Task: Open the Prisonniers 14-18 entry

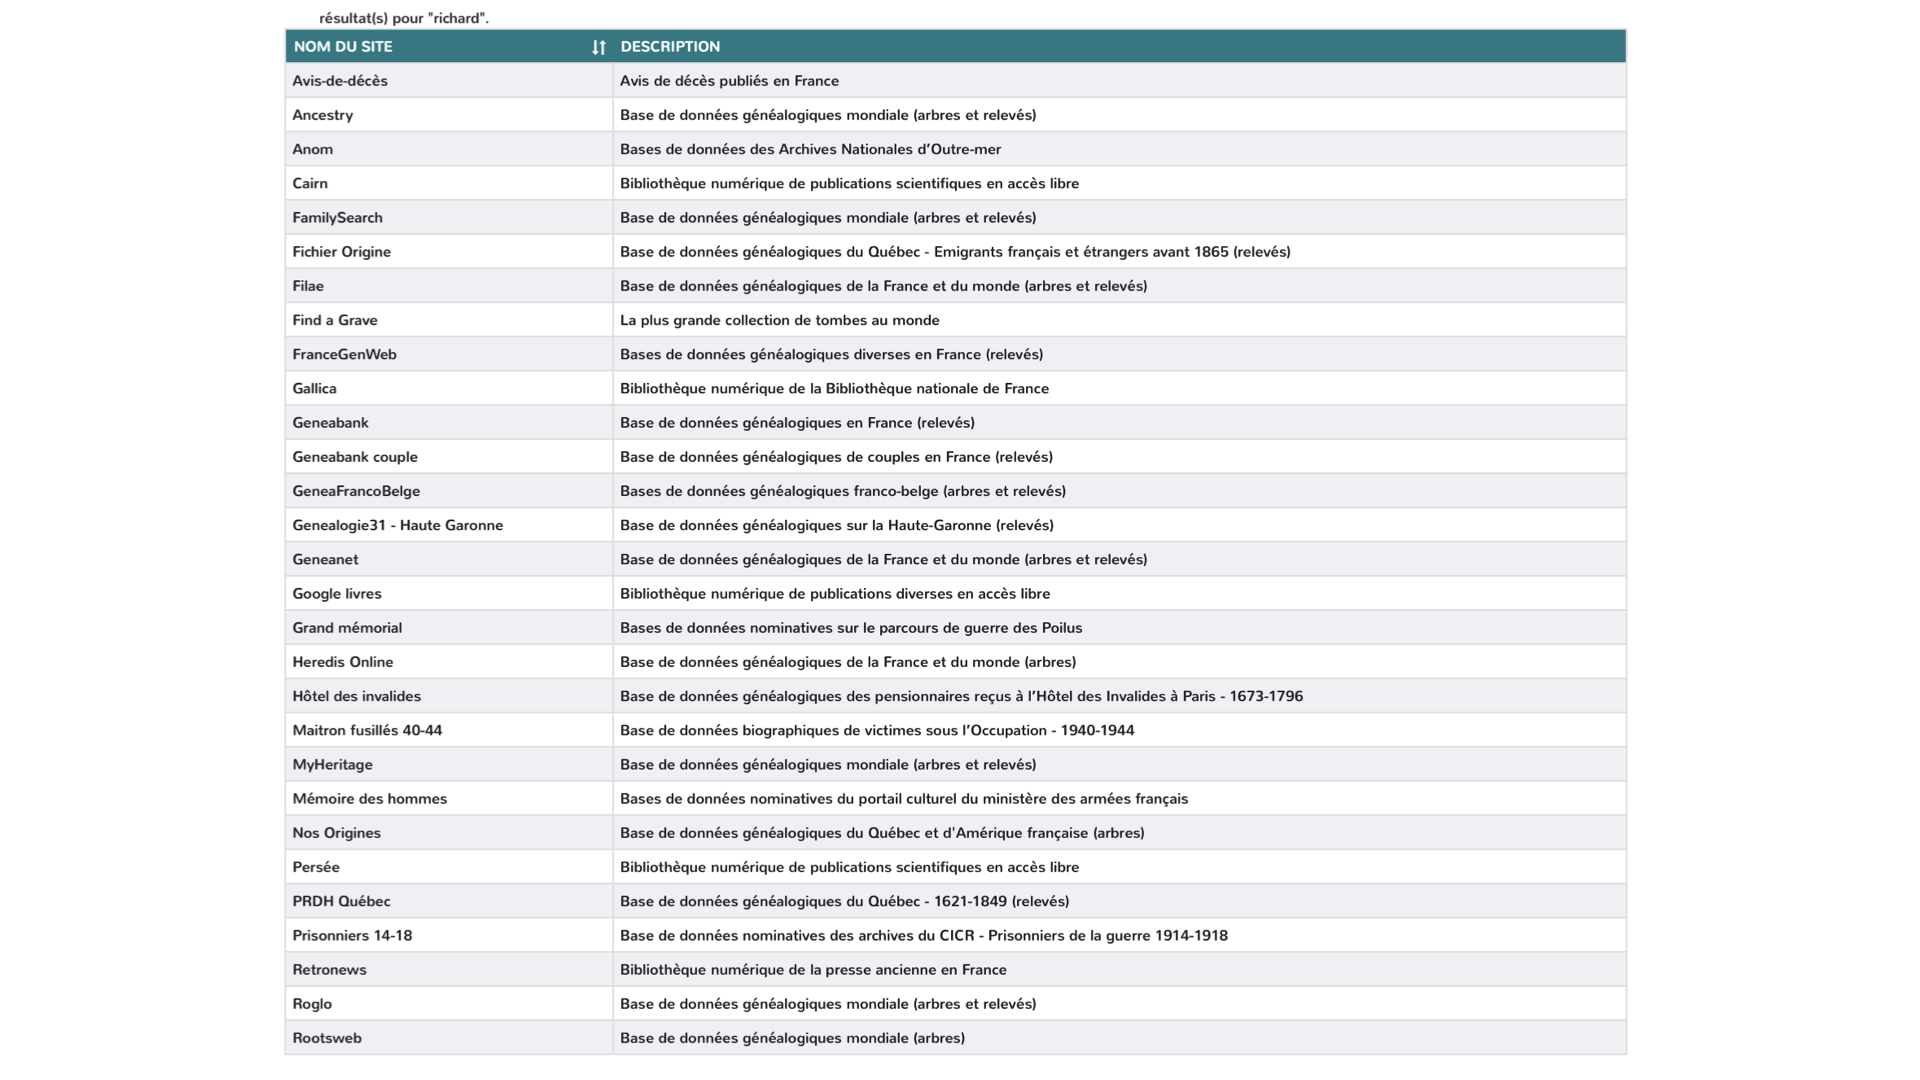Action: [x=352, y=936]
